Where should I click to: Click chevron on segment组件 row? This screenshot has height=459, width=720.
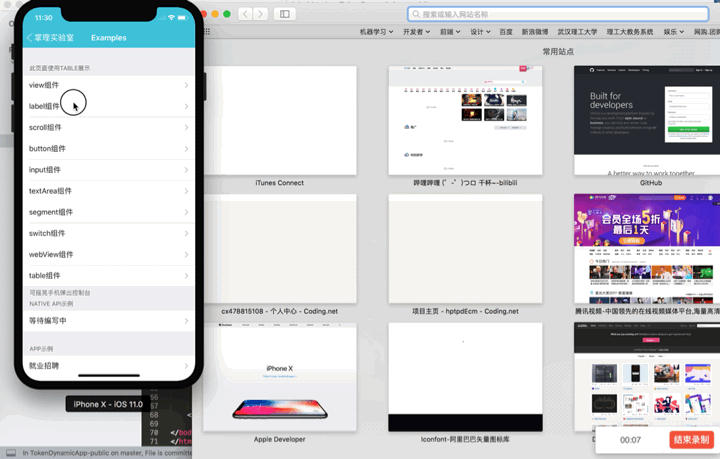click(186, 212)
